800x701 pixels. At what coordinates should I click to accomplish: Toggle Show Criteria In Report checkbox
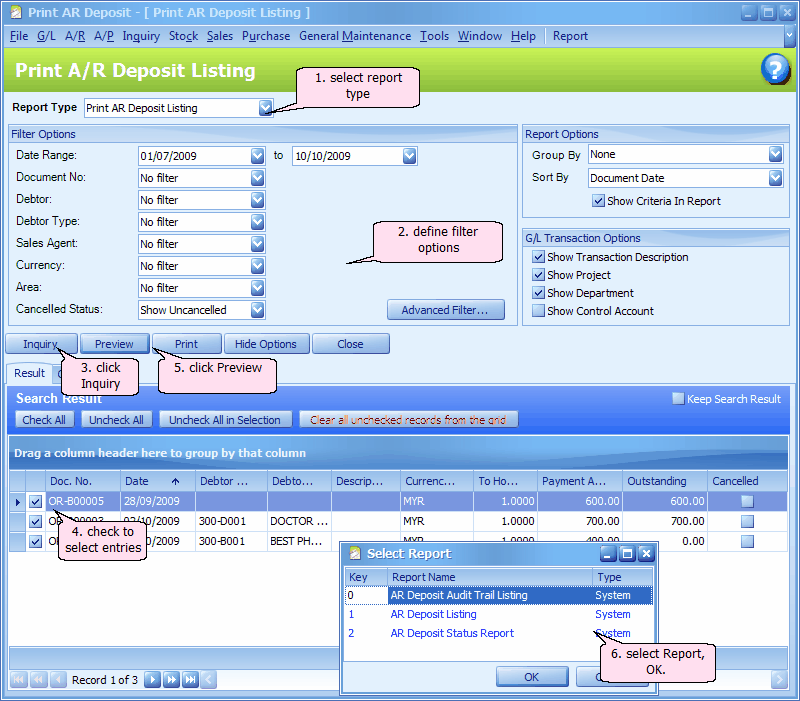click(598, 201)
